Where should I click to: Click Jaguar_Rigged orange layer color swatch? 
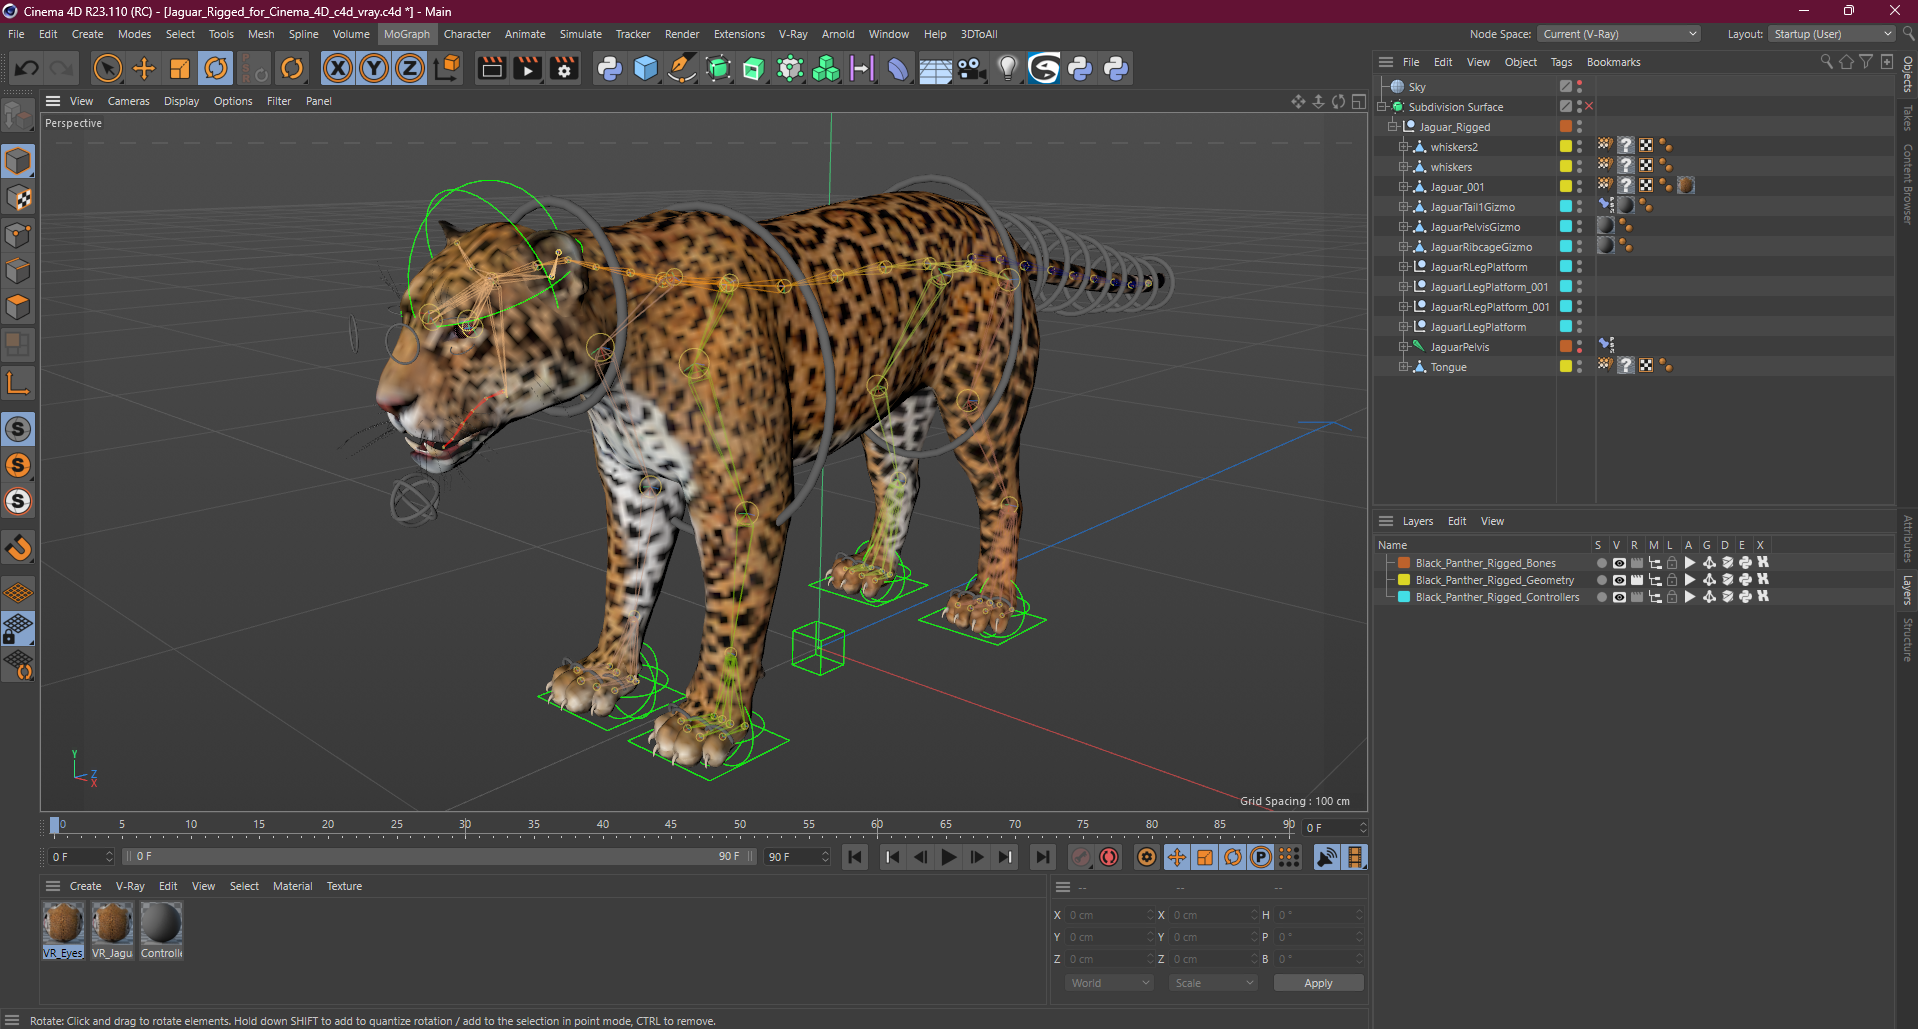click(1566, 127)
